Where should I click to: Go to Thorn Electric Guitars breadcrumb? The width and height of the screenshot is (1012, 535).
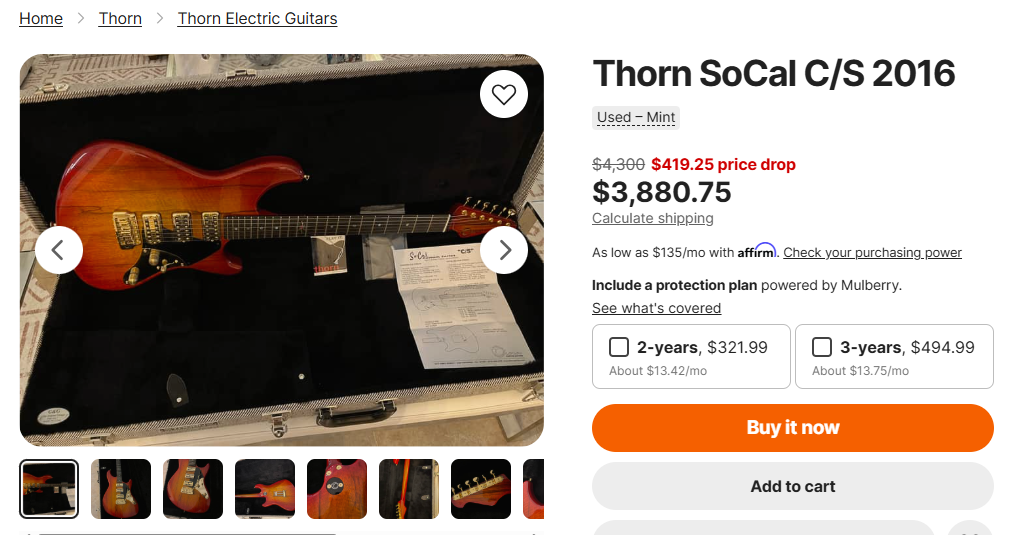point(257,19)
